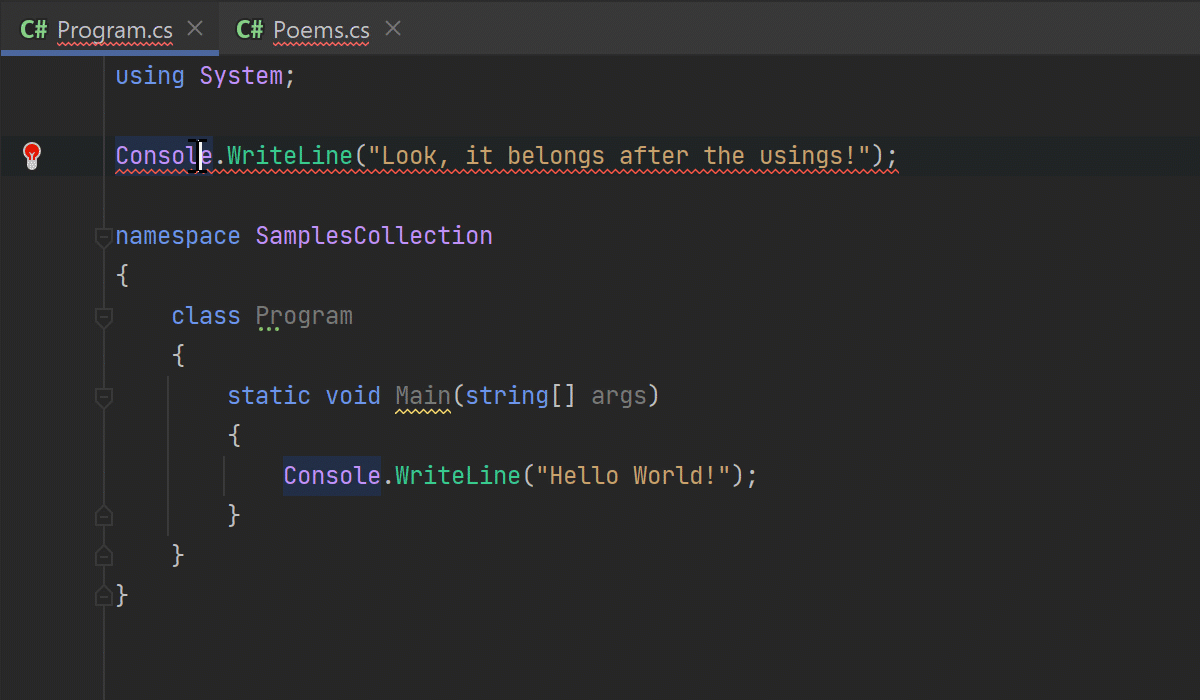Screen dimensions: 1200x700
Task: Switch to the Poems.cs tab
Action: (x=321, y=30)
